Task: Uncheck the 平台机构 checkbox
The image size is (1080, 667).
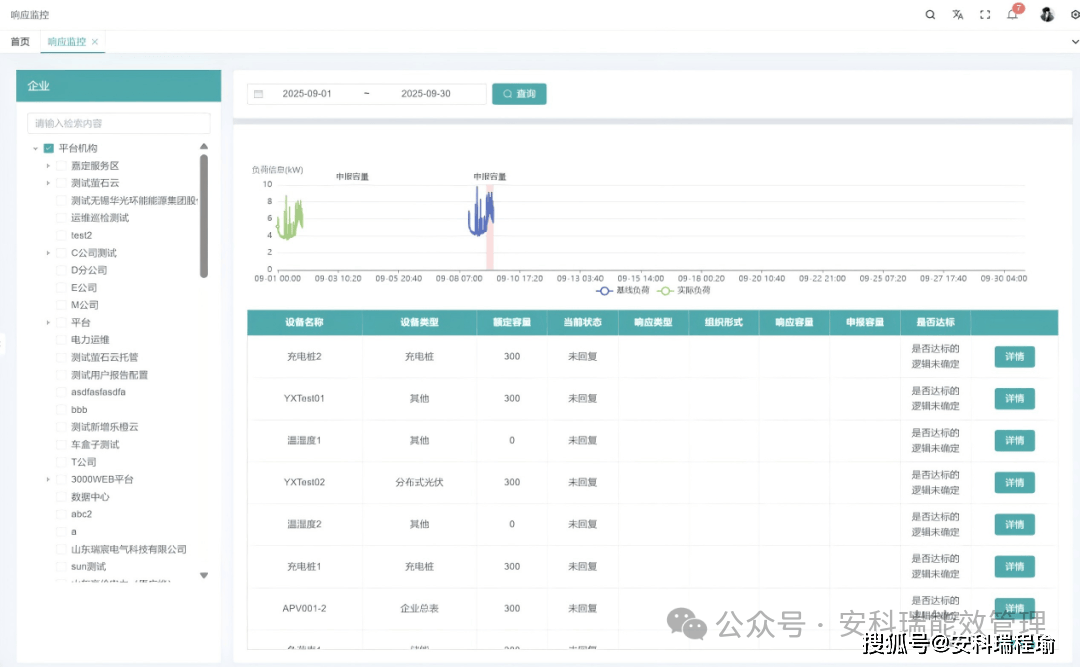Action: pyautogui.click(x=48, y=148)
